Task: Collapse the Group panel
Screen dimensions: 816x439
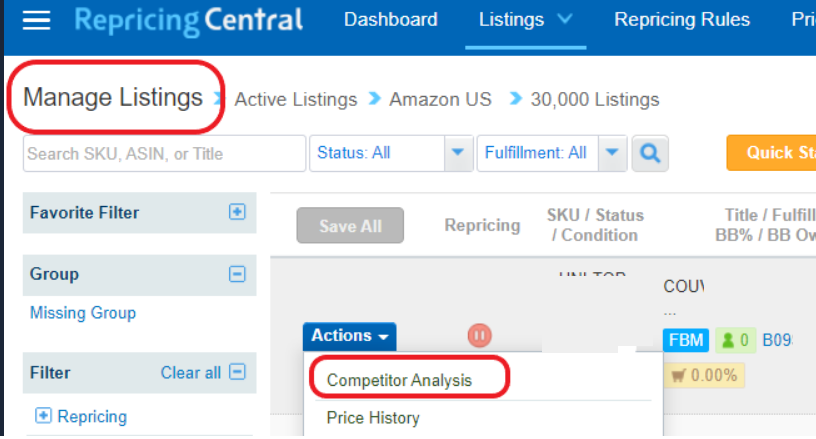Action: coord(237,274)
